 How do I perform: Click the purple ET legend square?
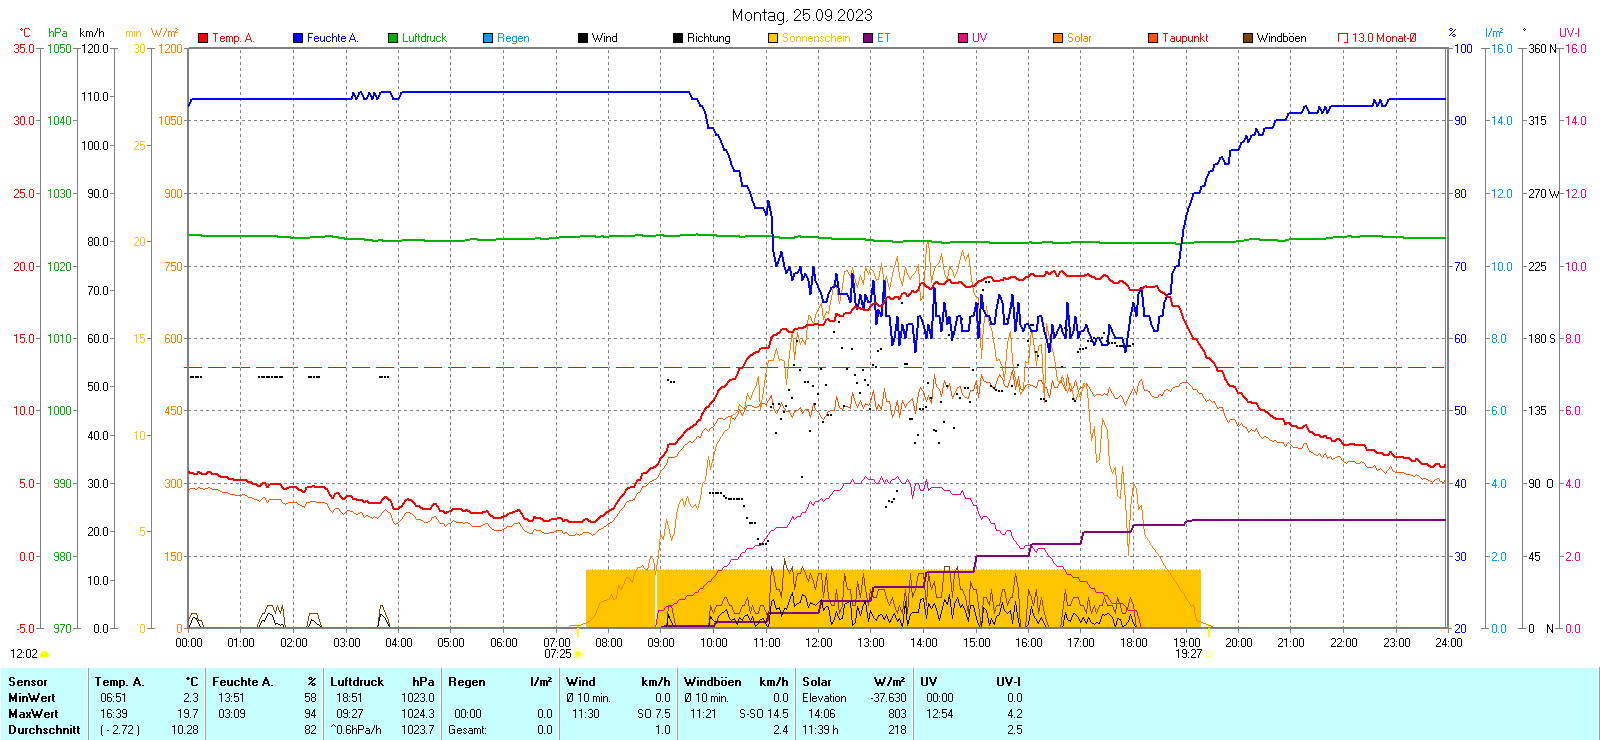click(868, 38)
